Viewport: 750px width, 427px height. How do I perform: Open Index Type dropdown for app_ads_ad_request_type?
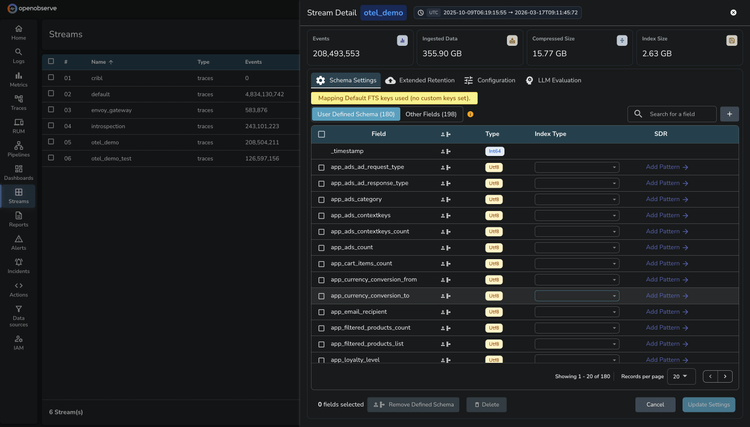tap(577, 167)
